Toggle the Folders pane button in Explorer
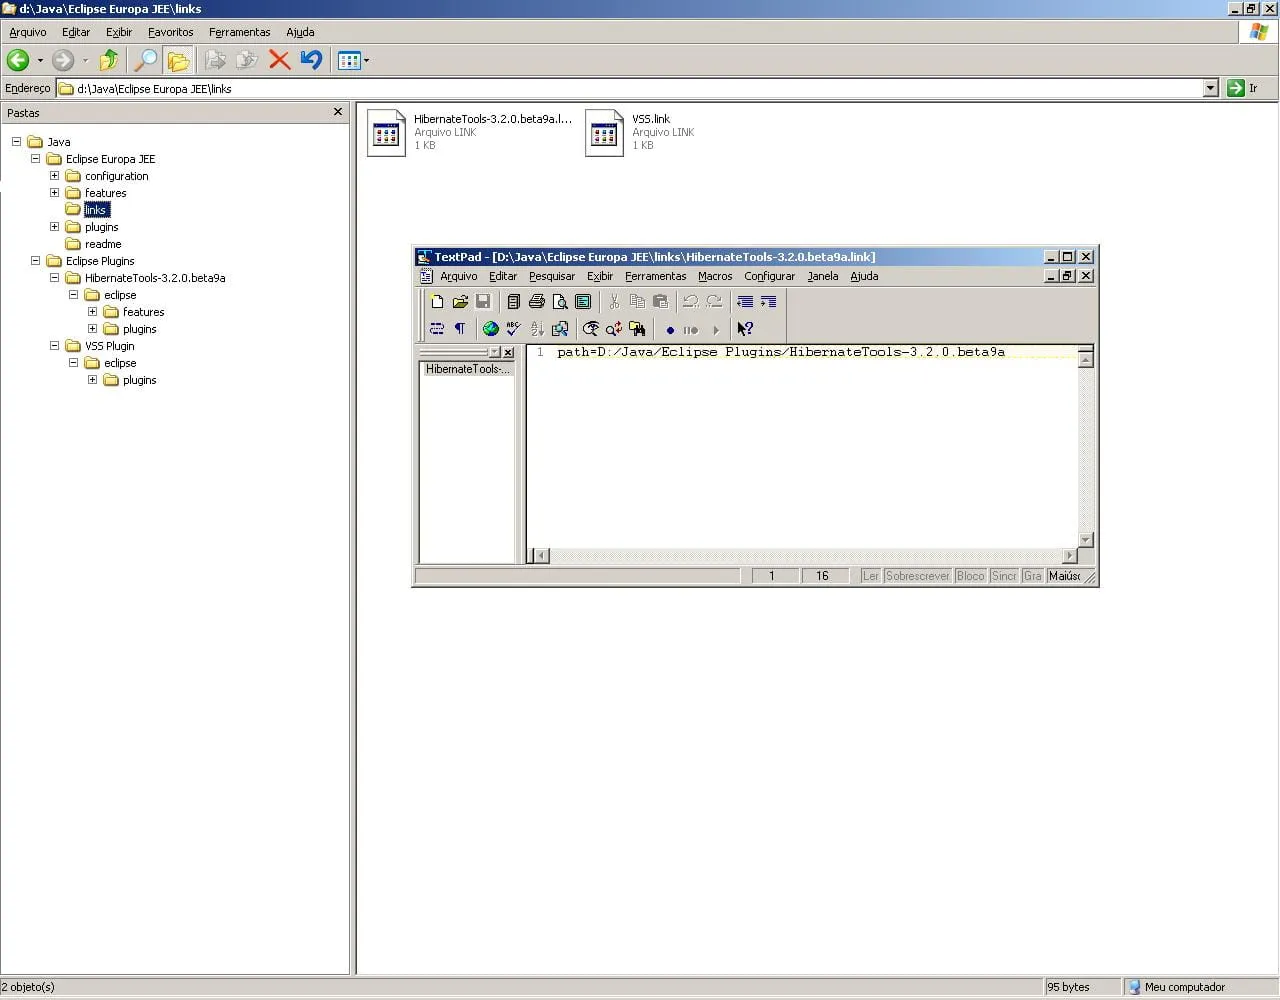 [178, 61]
